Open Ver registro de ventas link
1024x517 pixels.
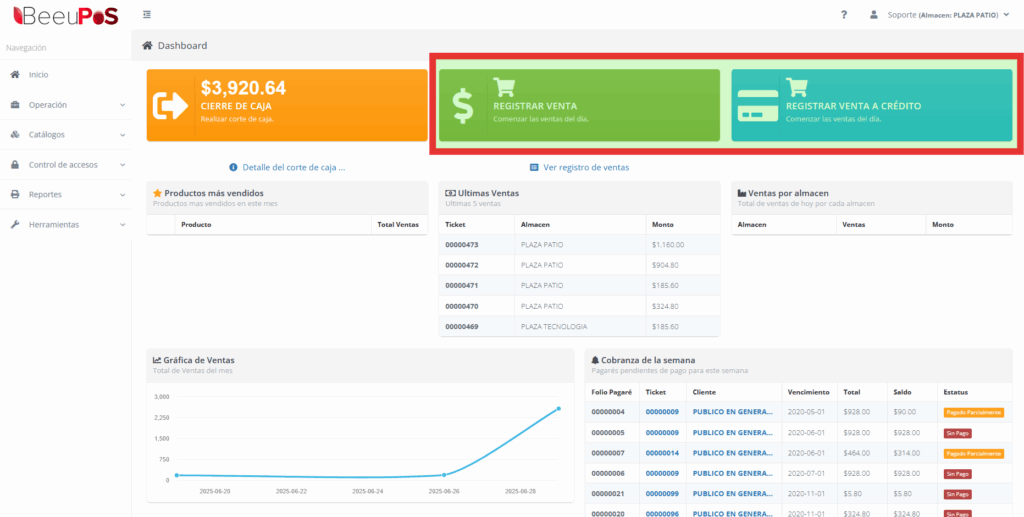tap(586, 167)
